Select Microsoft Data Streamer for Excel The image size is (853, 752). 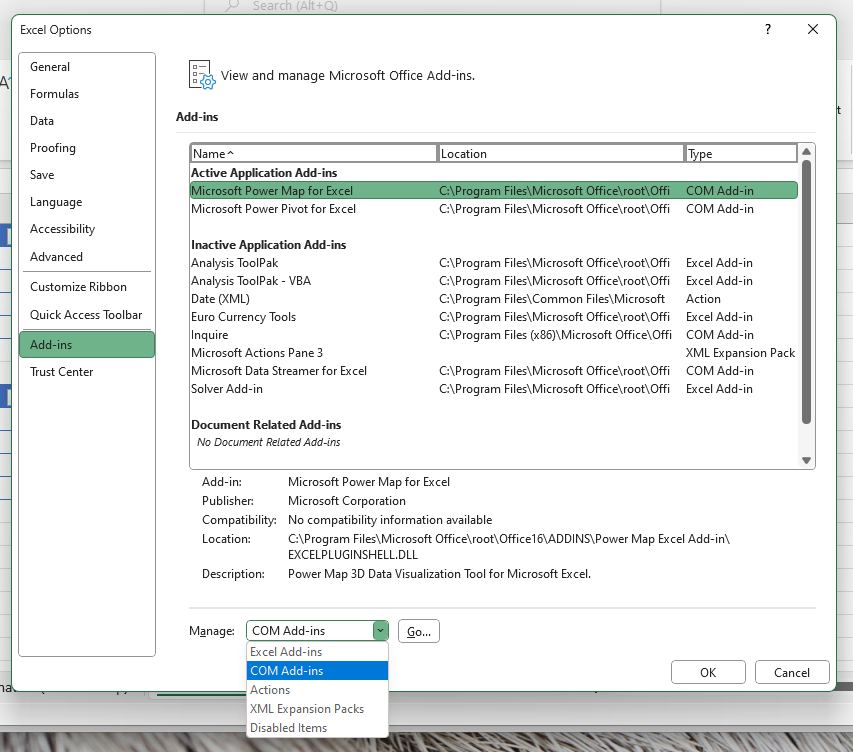pos(493,371)
